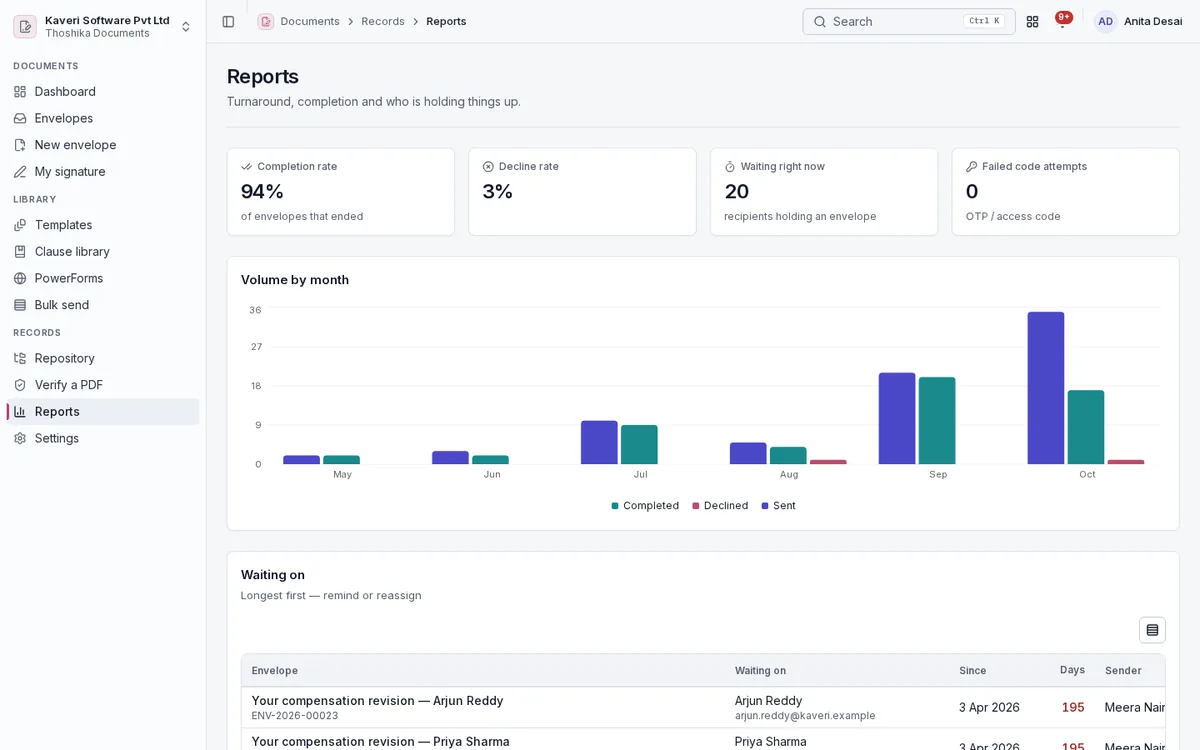Click the Reports breadcrumb text
Viewport: 1200px width, 750px height.
(446, 21)
